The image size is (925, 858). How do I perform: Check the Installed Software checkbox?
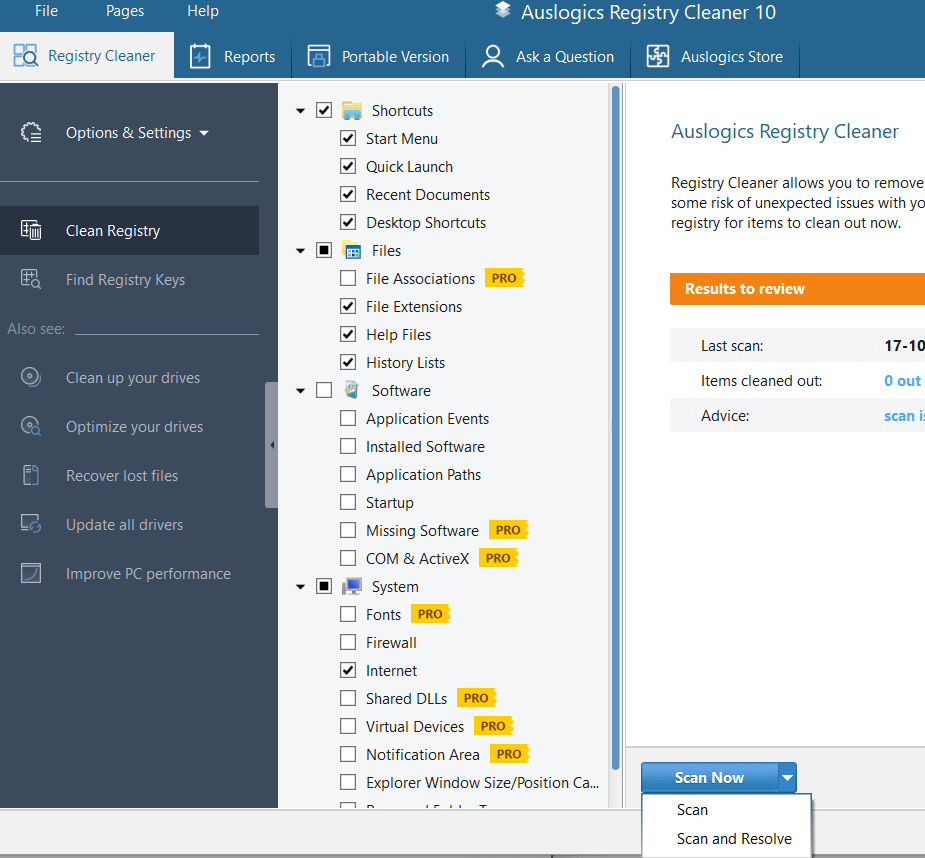point(348,446)
